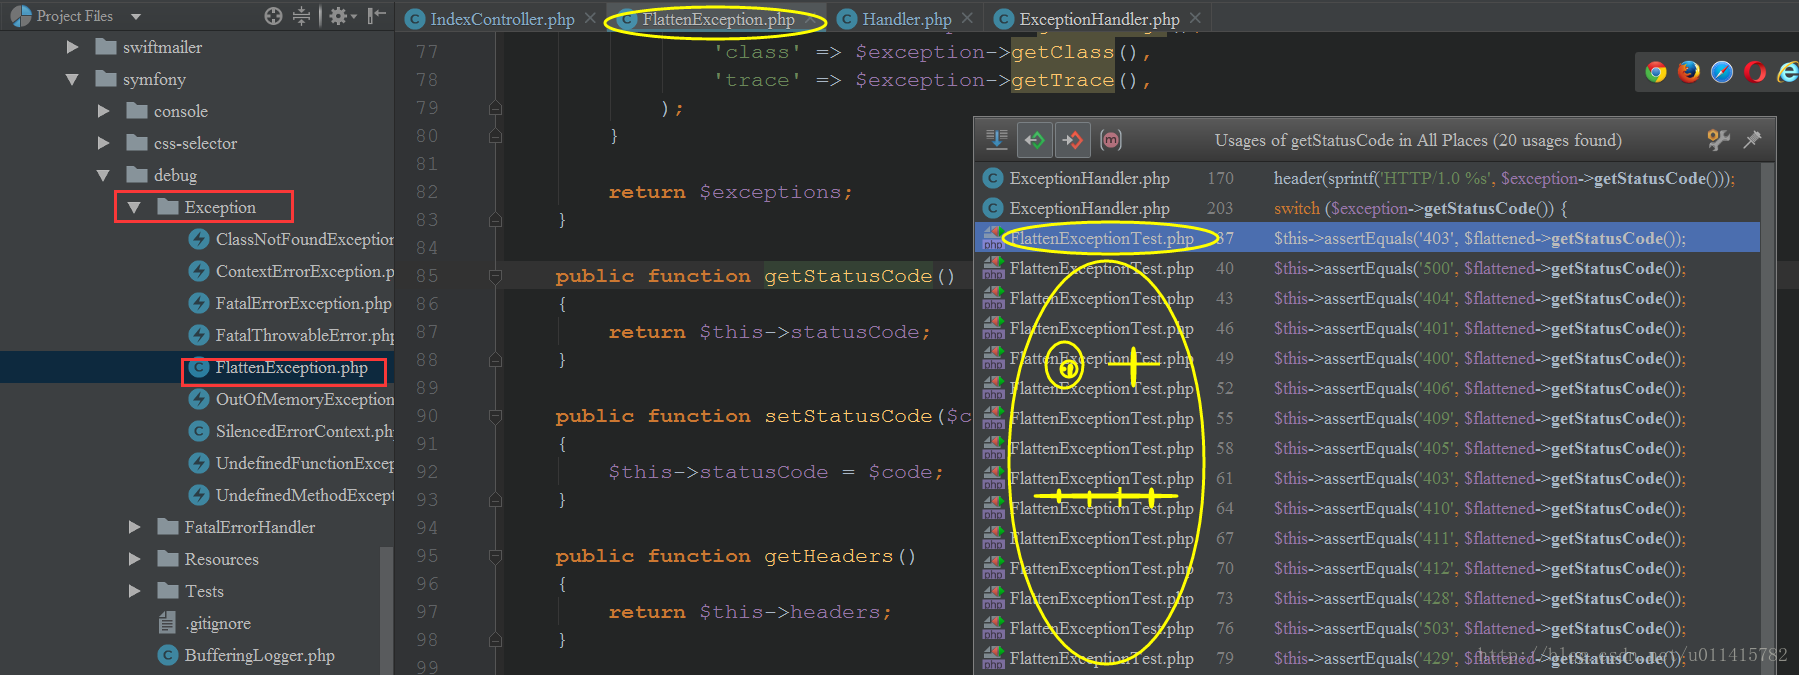Toggle code fold marker at line 90

click(495, 415)
